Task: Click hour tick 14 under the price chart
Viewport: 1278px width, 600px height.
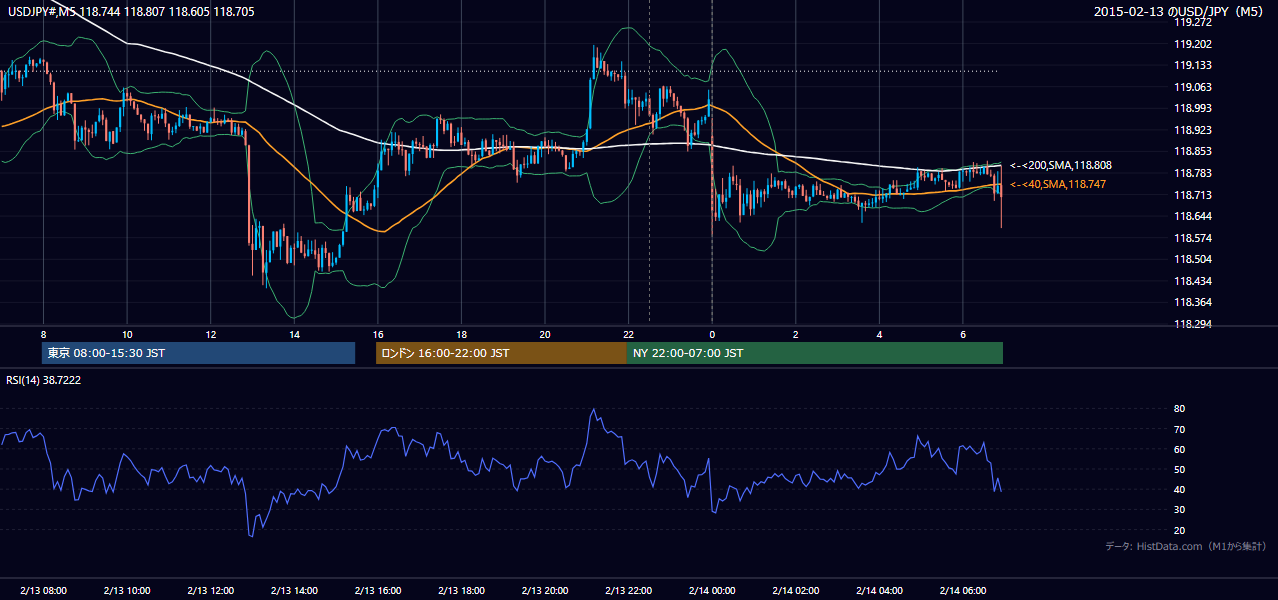Action: click(294, 333)
